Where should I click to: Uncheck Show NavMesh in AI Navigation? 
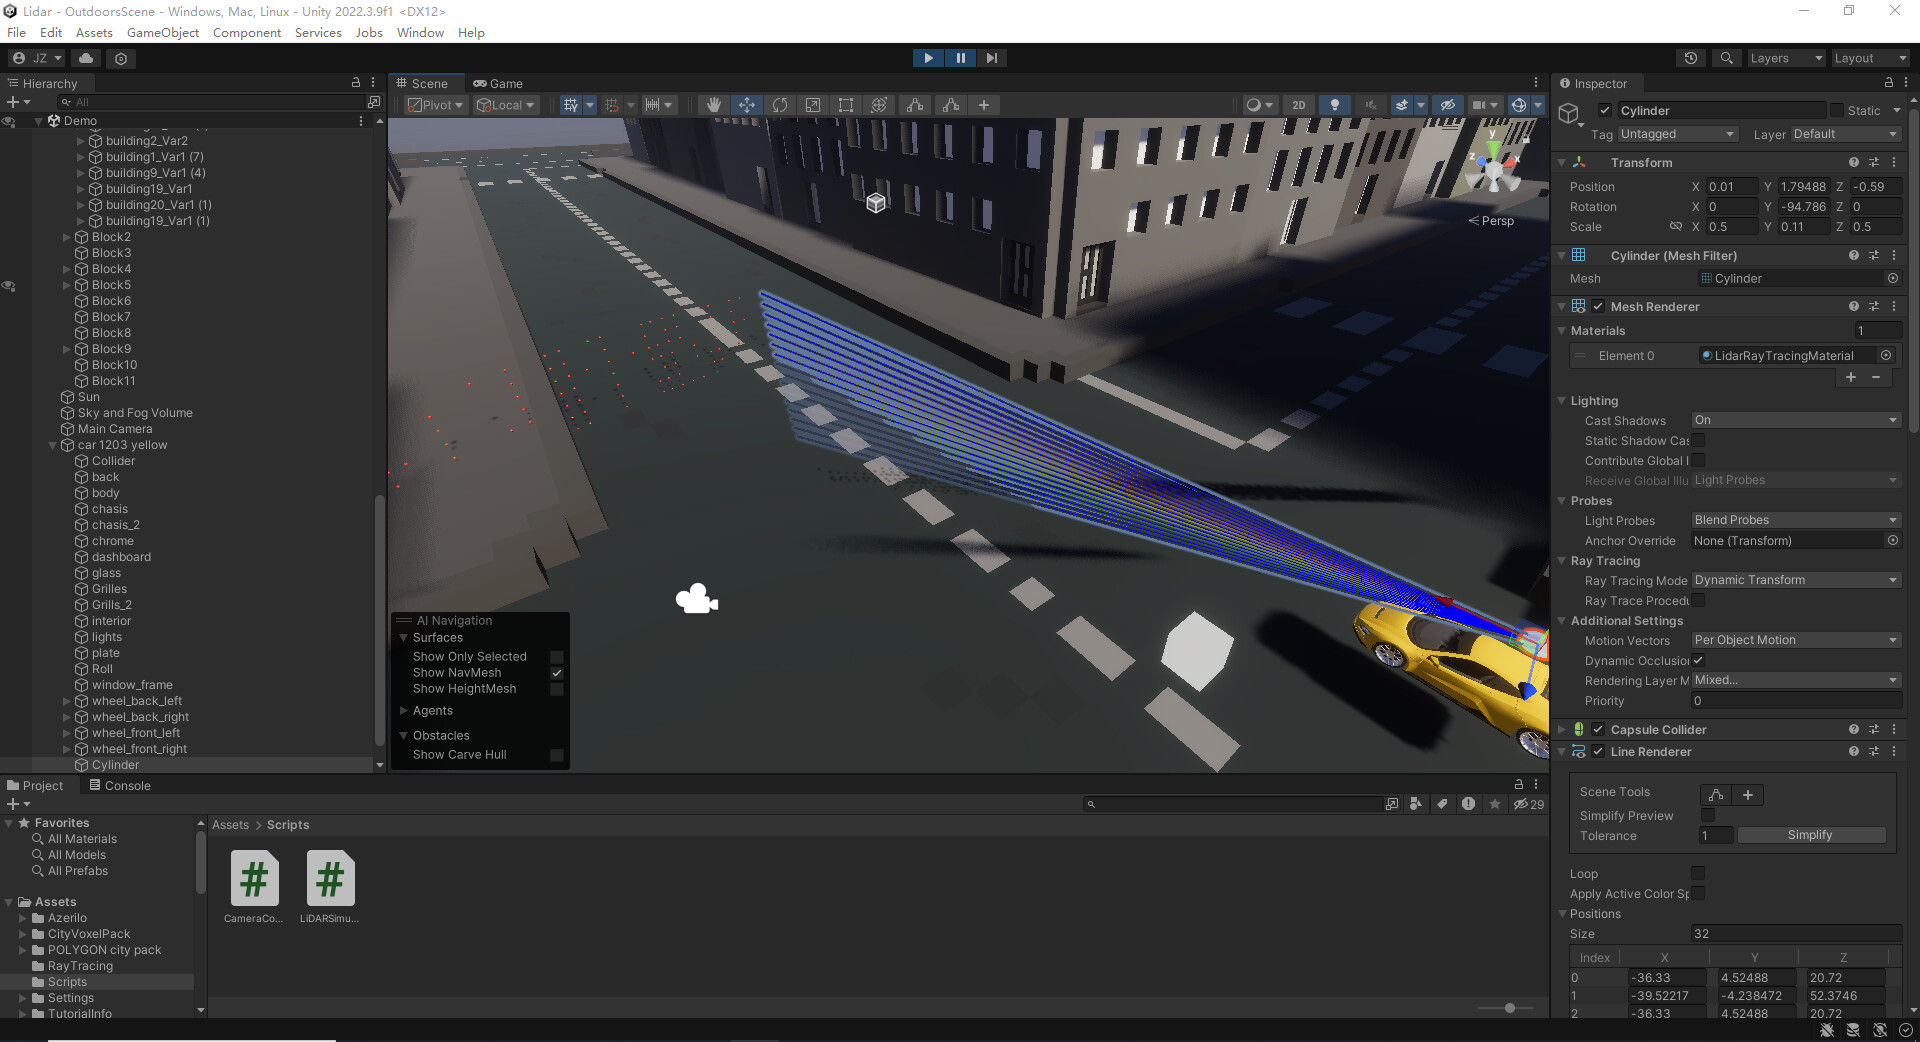click(x=557, y=673)
